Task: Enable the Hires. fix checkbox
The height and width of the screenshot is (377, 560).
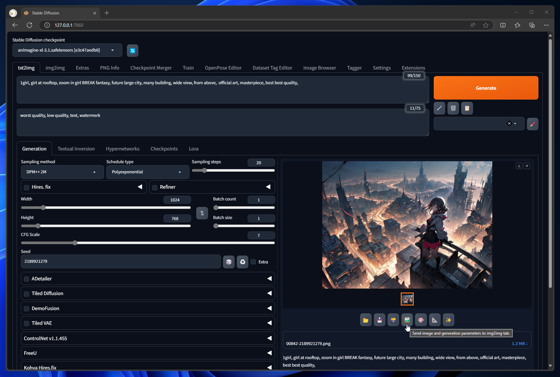Action: [x=26, y=187]
